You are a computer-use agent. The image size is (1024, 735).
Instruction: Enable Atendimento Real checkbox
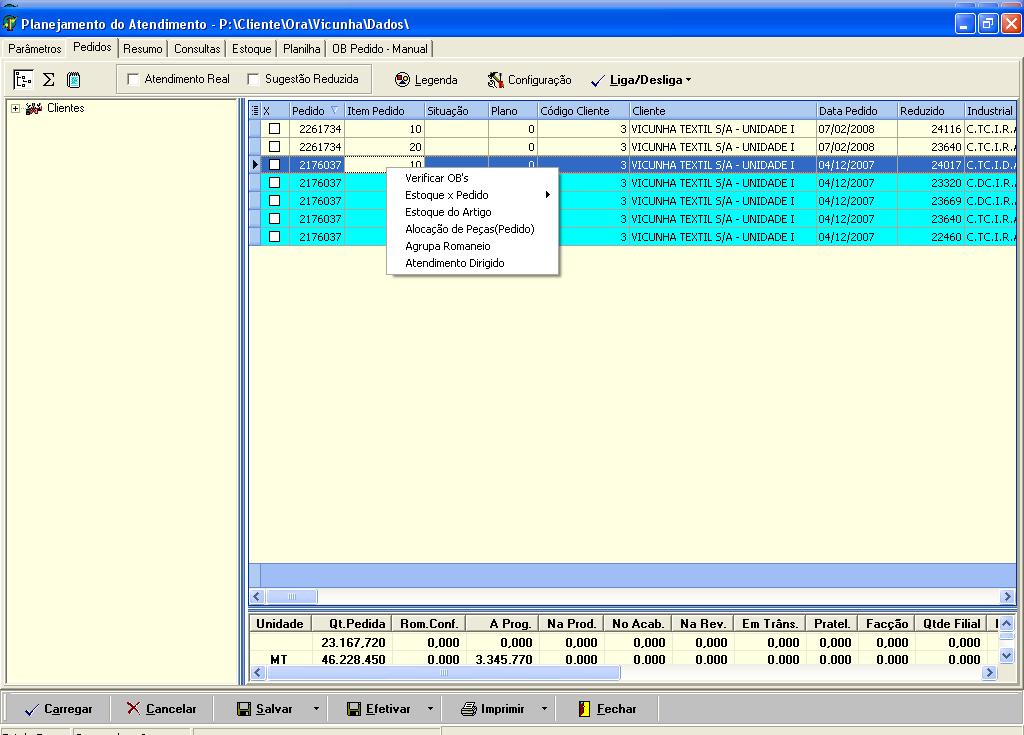pyautogui.click(x=133, y=79)
